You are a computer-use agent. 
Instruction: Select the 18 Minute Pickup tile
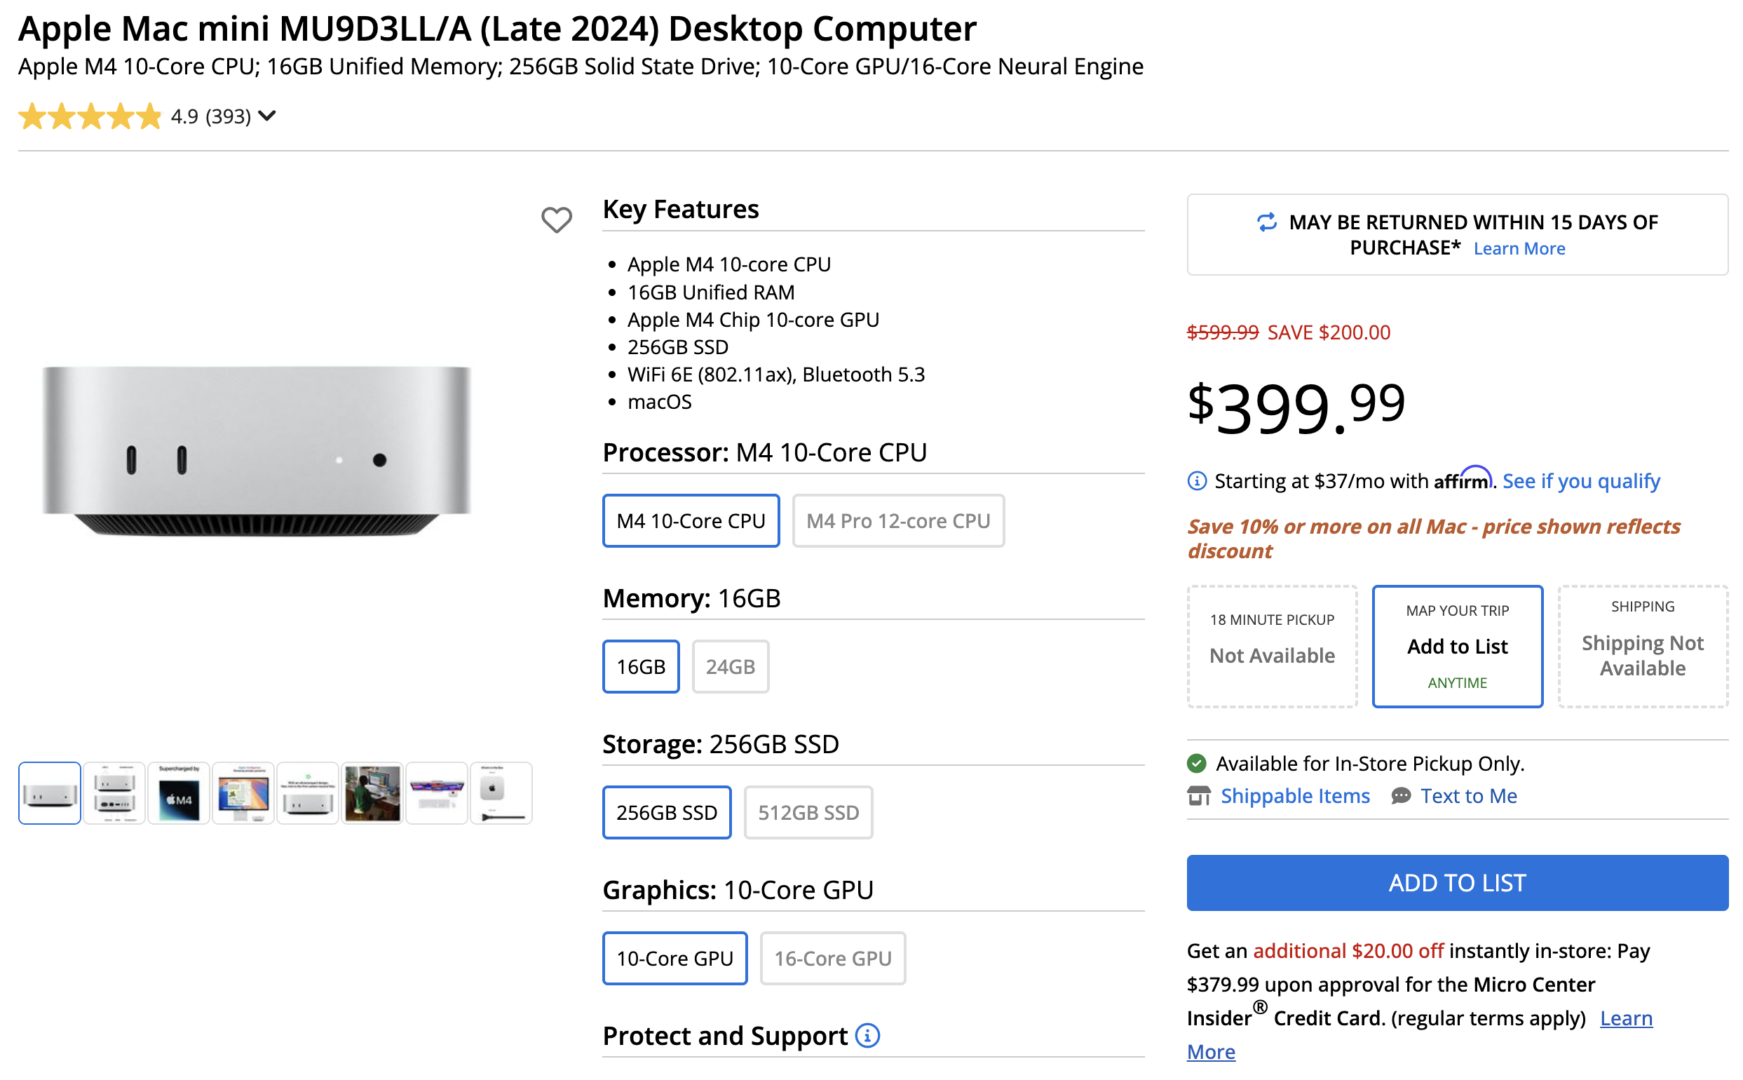1271,646
